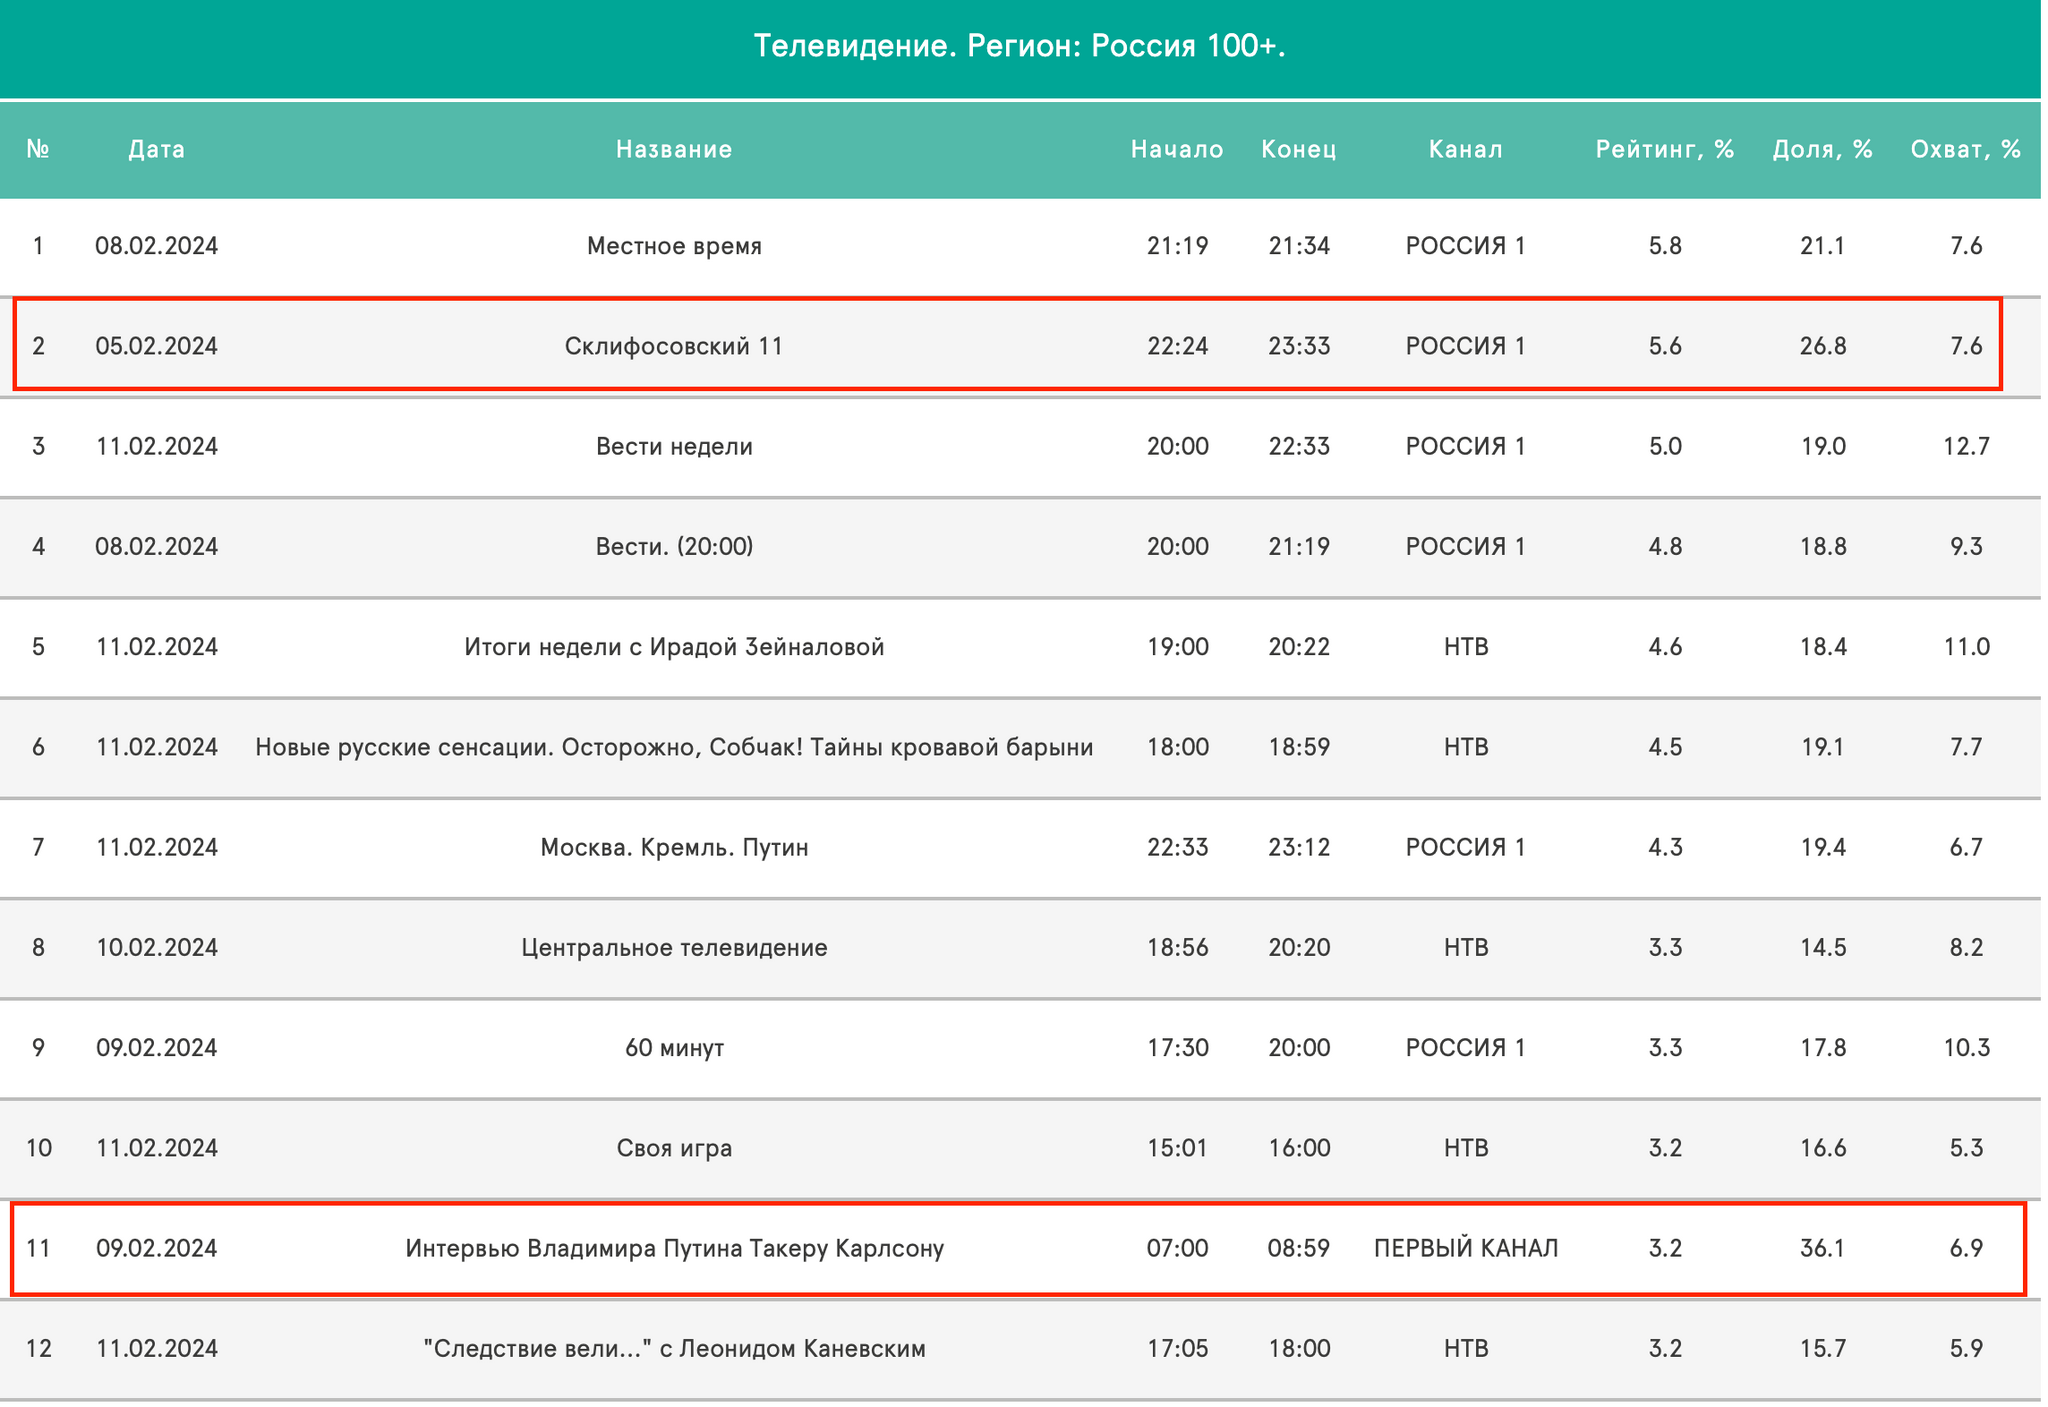
Task: Select the program "Вести. (20:00)"
Action: (674, 546)
